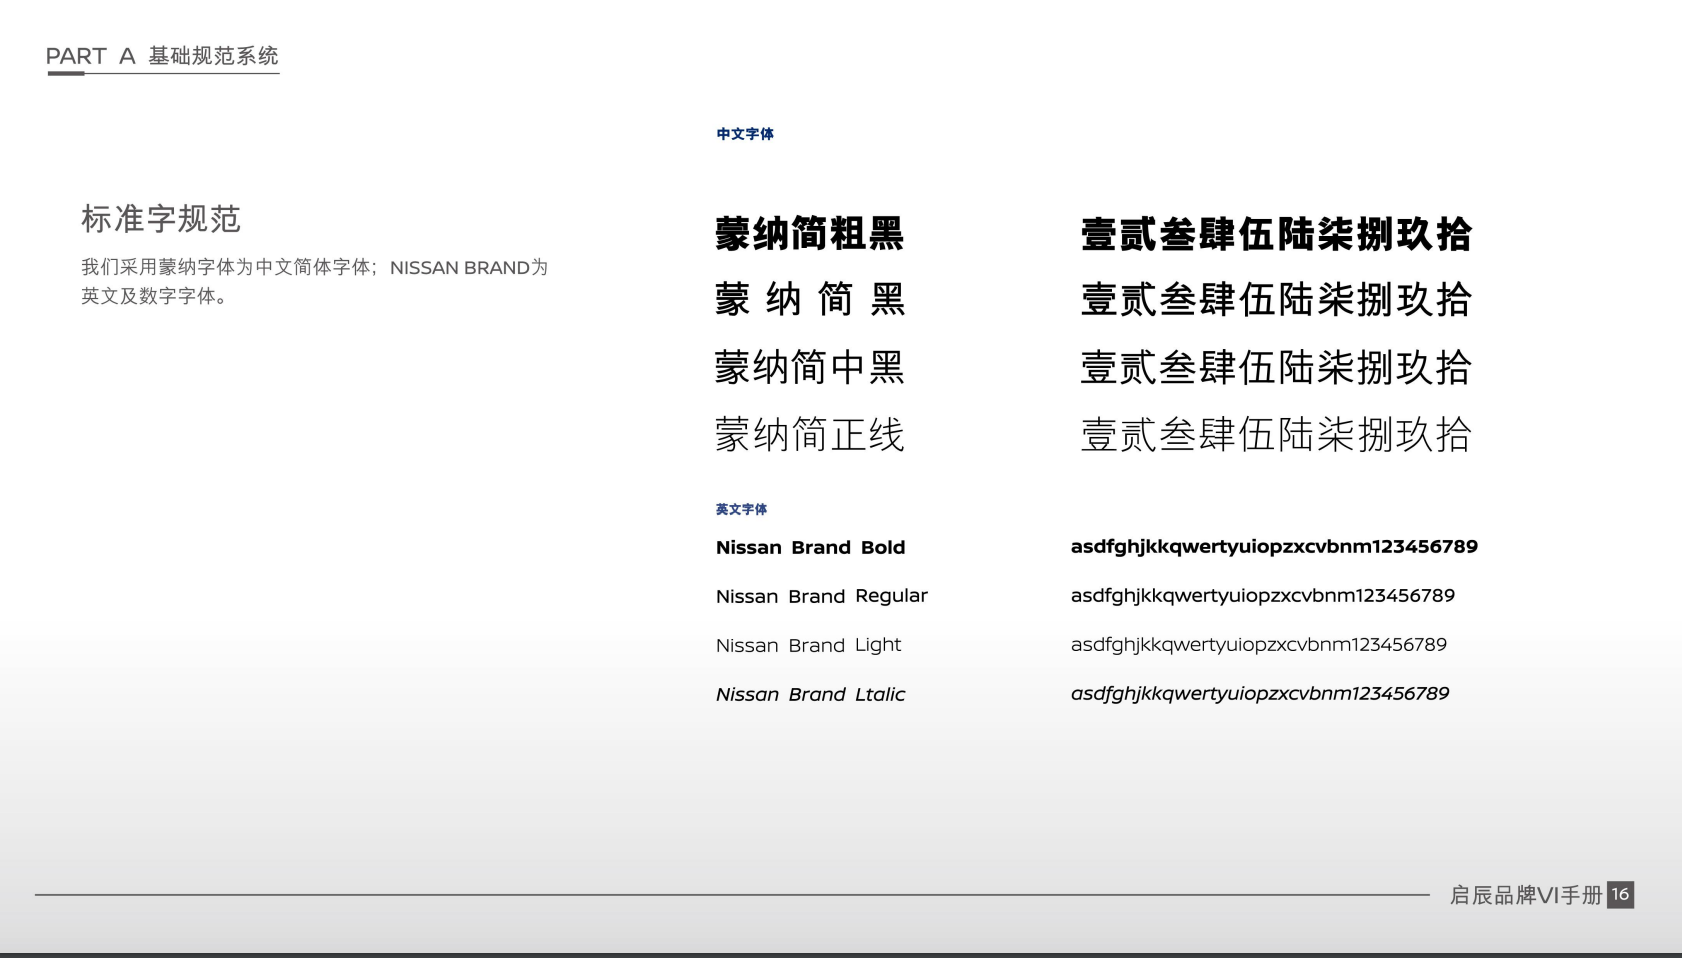This screenshot has width=1682, height=958.
Task: Click the numeral sample beside 蒙纳简正线
Action: coord(1276,435)
